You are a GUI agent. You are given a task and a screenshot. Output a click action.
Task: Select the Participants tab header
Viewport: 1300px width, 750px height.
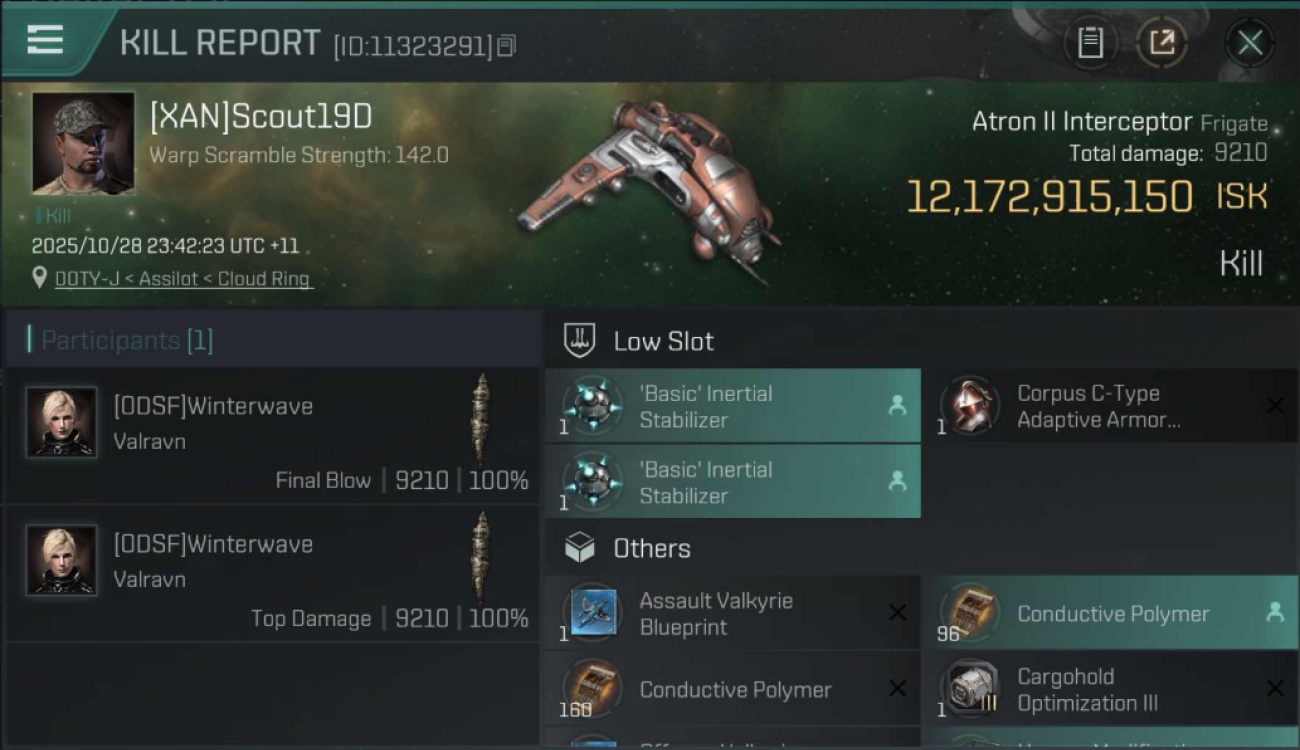[126, 340]
